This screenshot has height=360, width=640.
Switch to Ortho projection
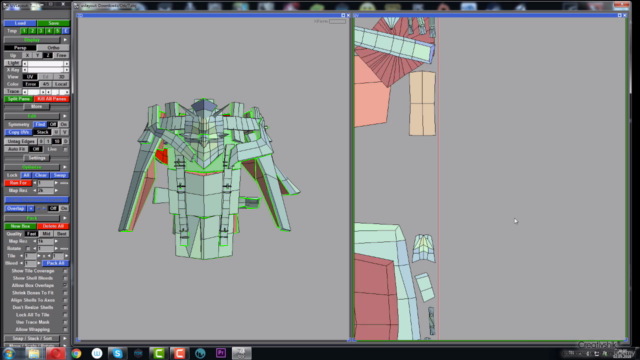[x=53, y=48]
